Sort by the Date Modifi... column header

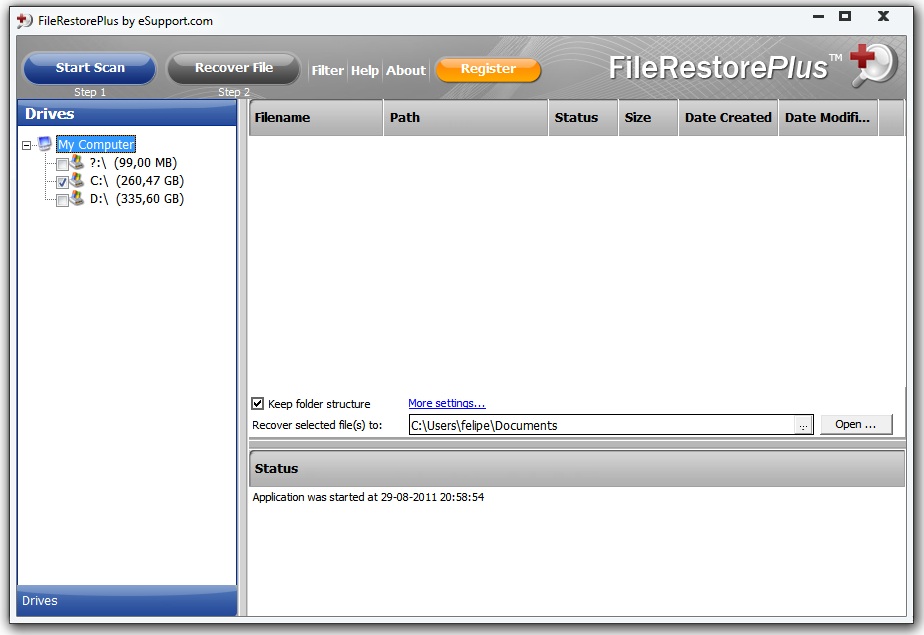(x=828, y=118)
